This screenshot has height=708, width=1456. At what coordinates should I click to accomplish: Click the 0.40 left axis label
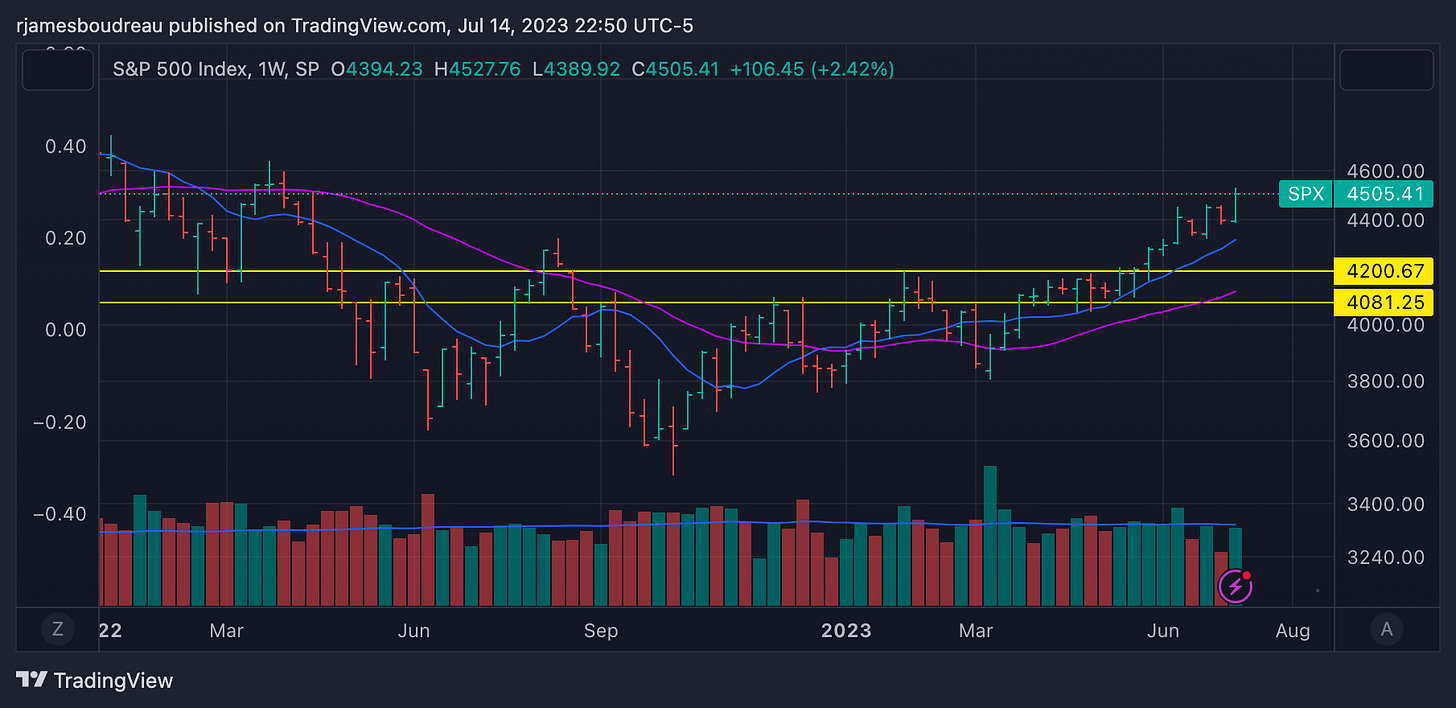click(x=65, y=147)
